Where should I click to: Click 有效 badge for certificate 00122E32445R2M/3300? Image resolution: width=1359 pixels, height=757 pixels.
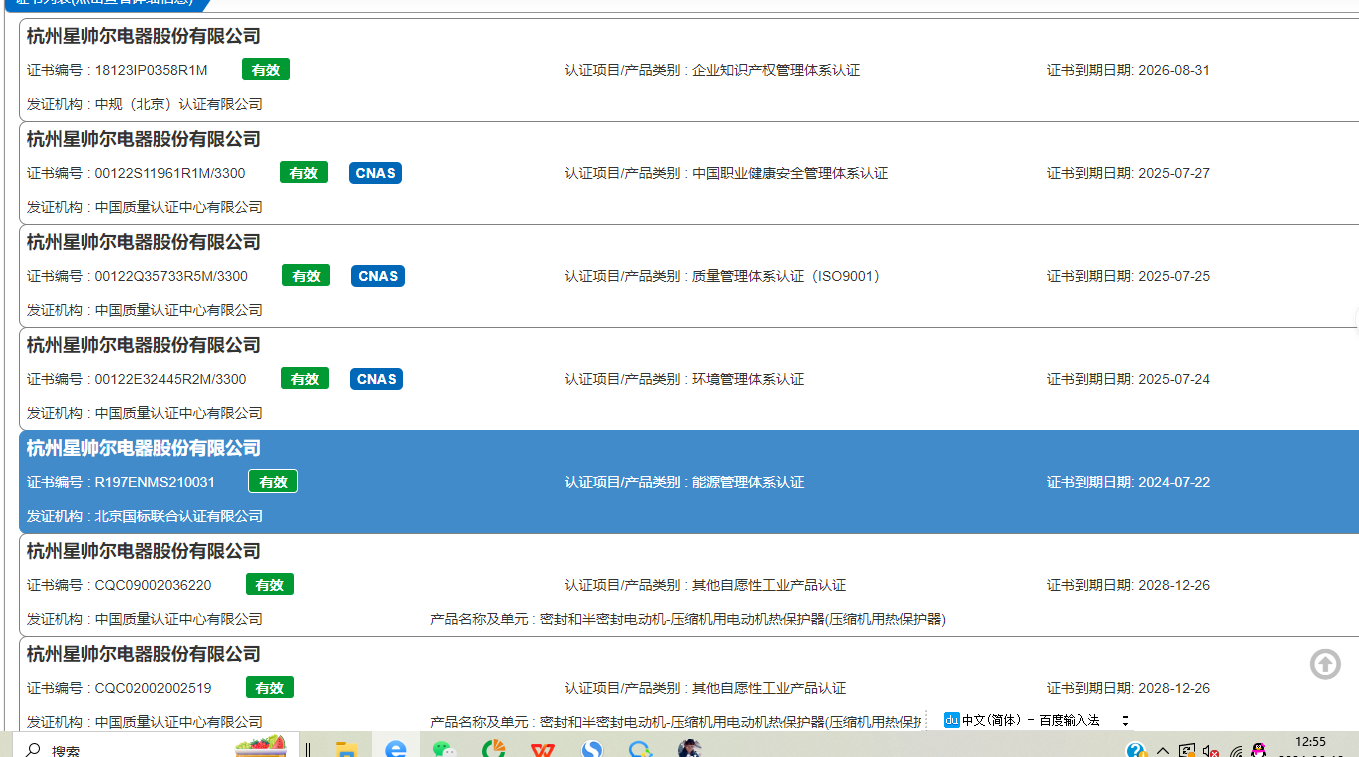click(305, 379)
